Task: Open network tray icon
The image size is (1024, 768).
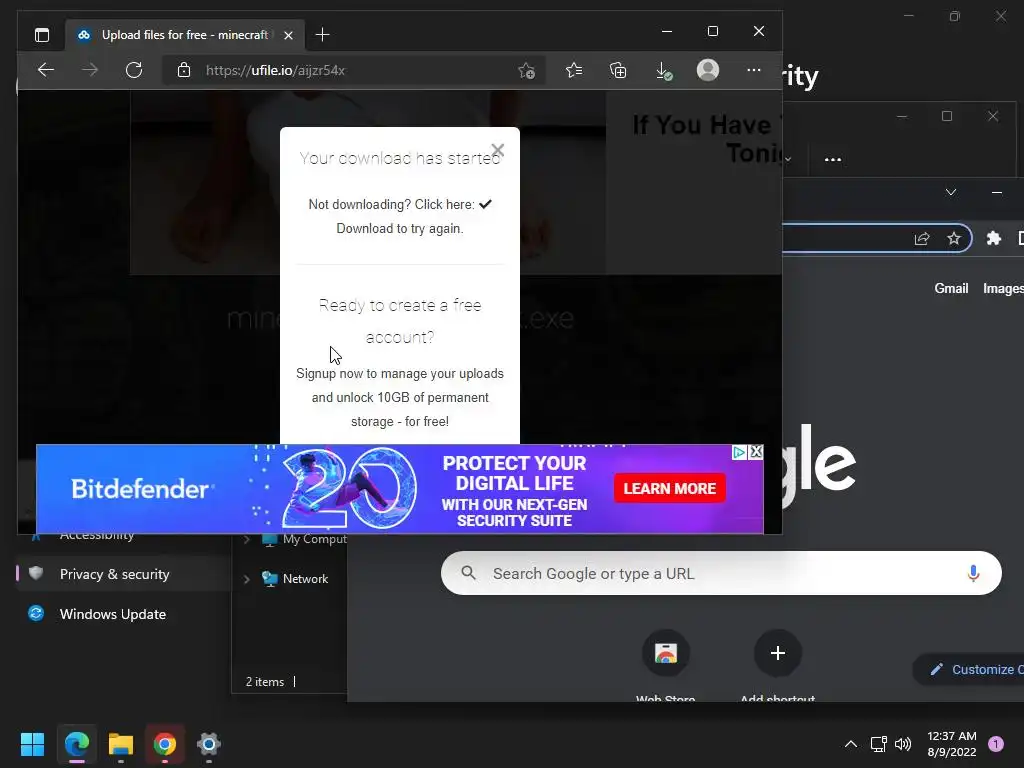Action: coord(878,744)
